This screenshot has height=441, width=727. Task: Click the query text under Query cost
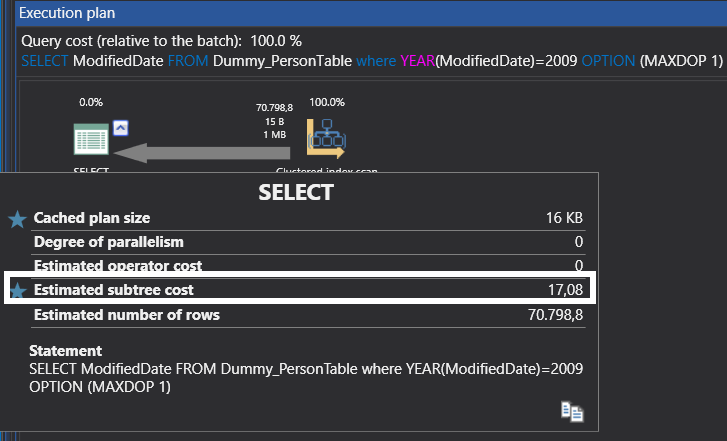(370, 60)
